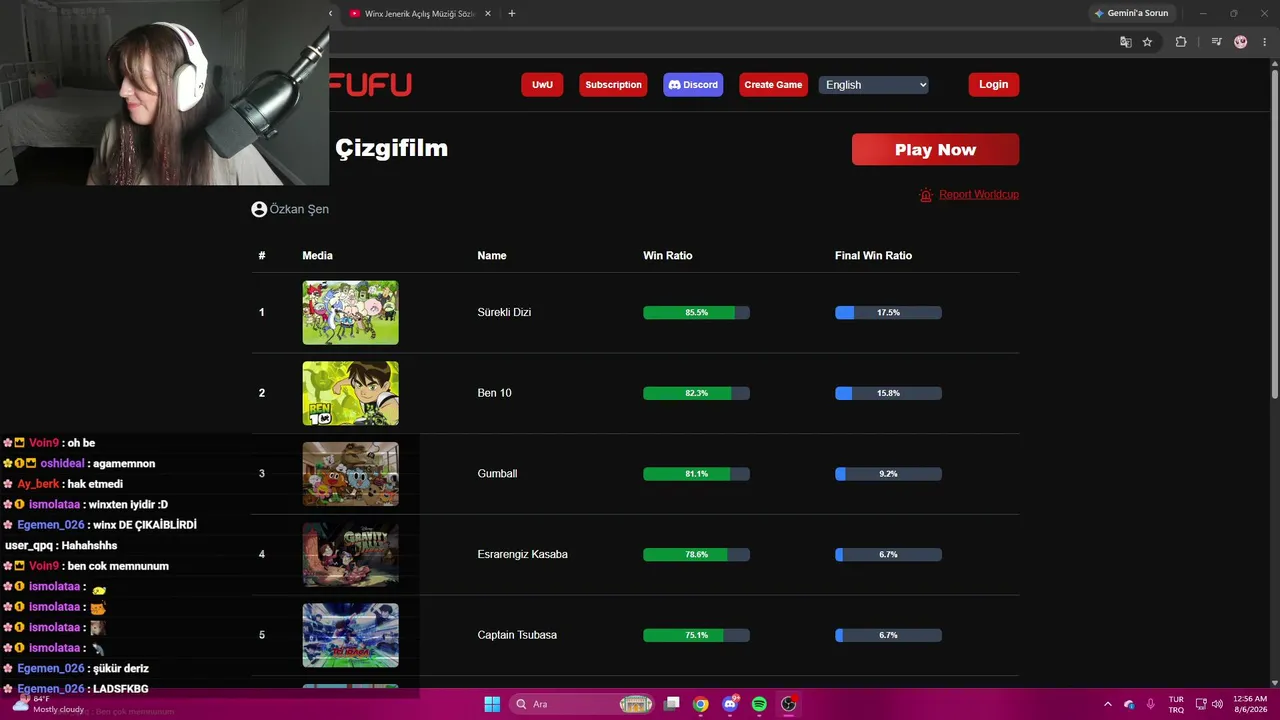
Task: Open the clock and date panel
Action: [1250, 704]
